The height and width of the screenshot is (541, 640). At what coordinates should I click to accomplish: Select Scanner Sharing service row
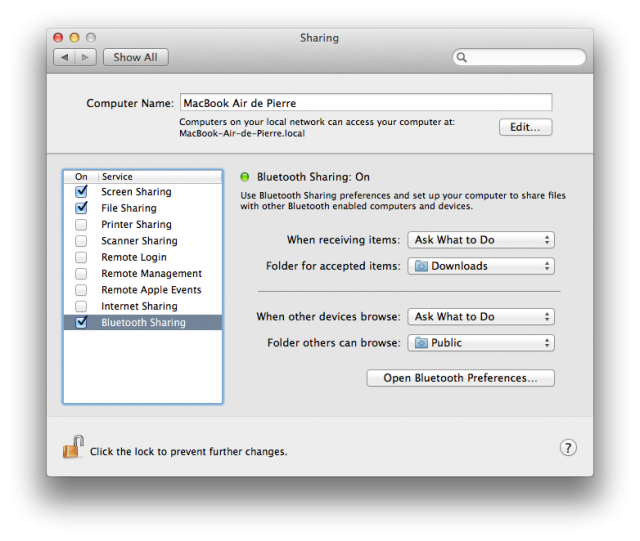tap(143, 241)
